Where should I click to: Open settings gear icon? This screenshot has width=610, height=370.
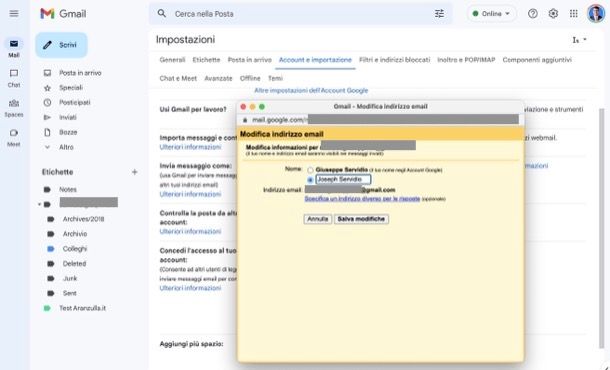(x=553, y=14)
